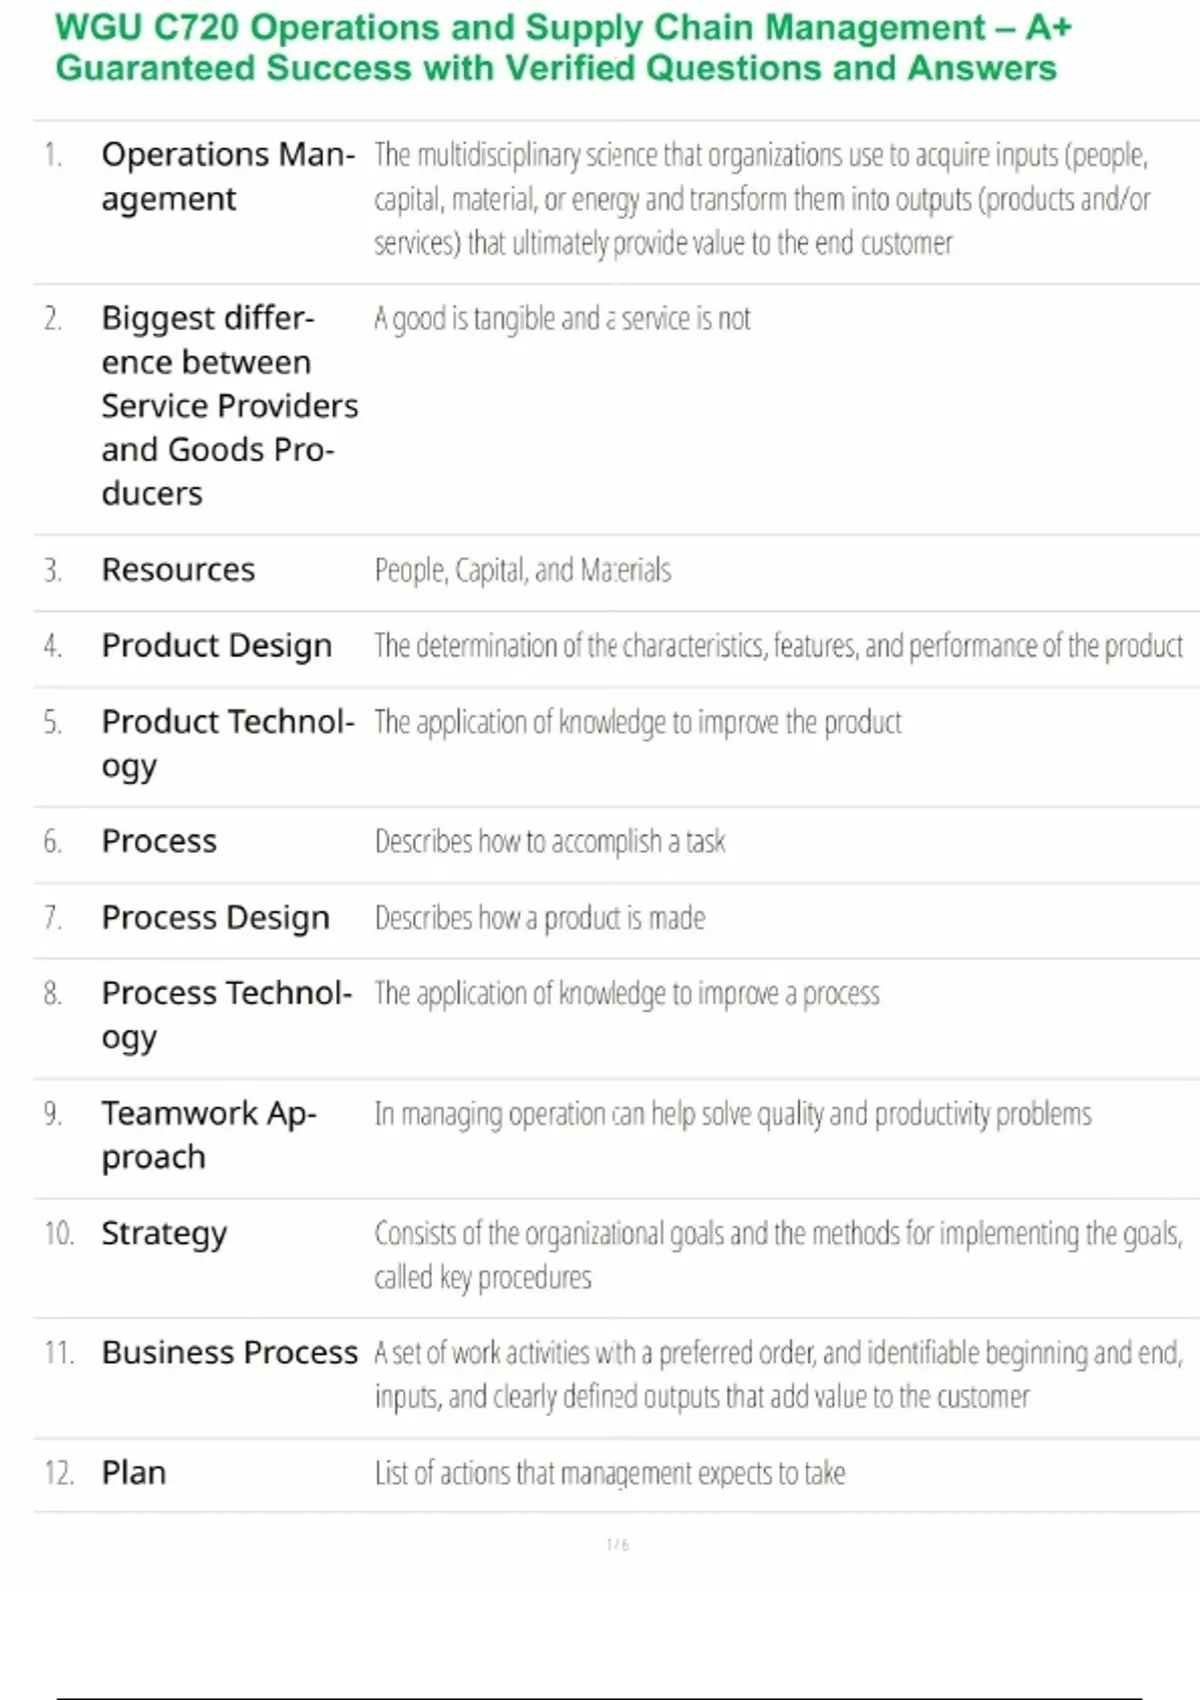
Task: Select the Process Technology term
Action: pyautogui.click(x=226, y=1014)
